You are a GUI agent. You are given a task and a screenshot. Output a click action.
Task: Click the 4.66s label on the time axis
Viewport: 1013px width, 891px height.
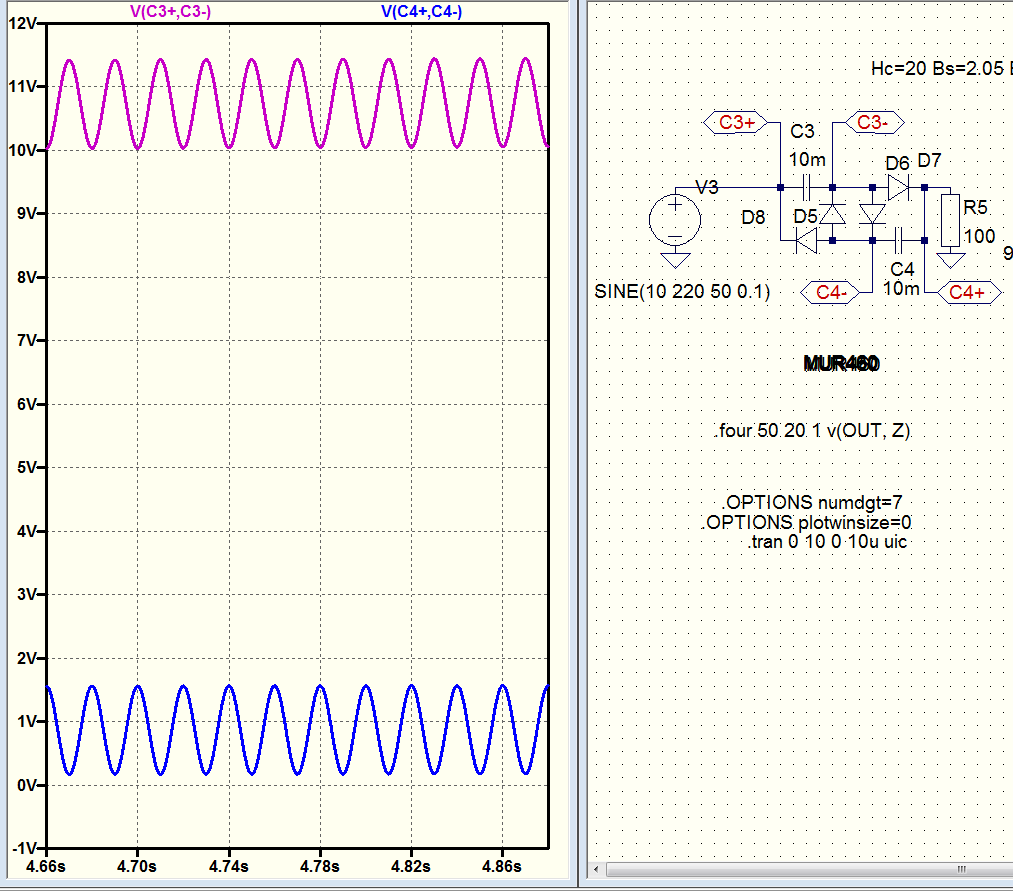(46, 866)
